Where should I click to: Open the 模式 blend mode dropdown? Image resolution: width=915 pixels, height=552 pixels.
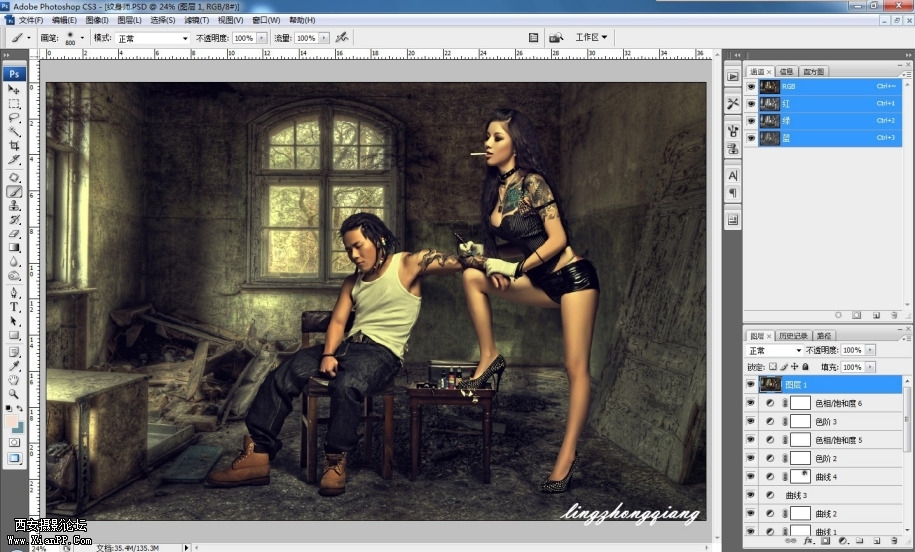point(152,38)
